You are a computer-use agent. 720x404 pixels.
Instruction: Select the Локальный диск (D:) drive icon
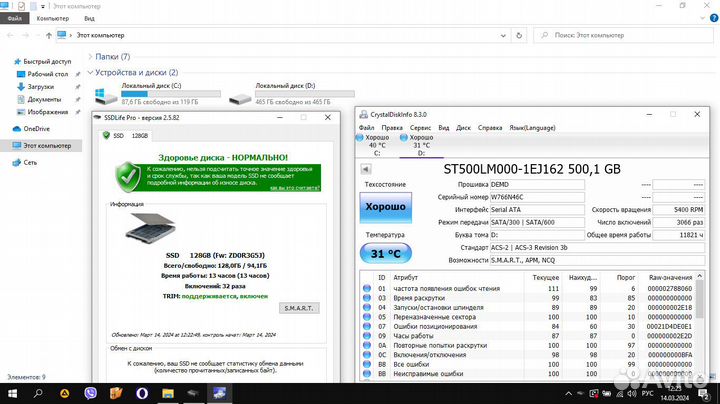click(240, 98)
